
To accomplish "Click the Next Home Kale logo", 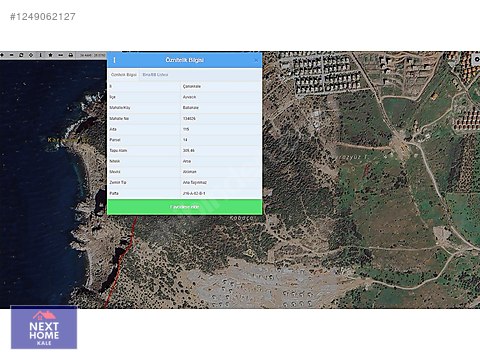I will (44, 327).
